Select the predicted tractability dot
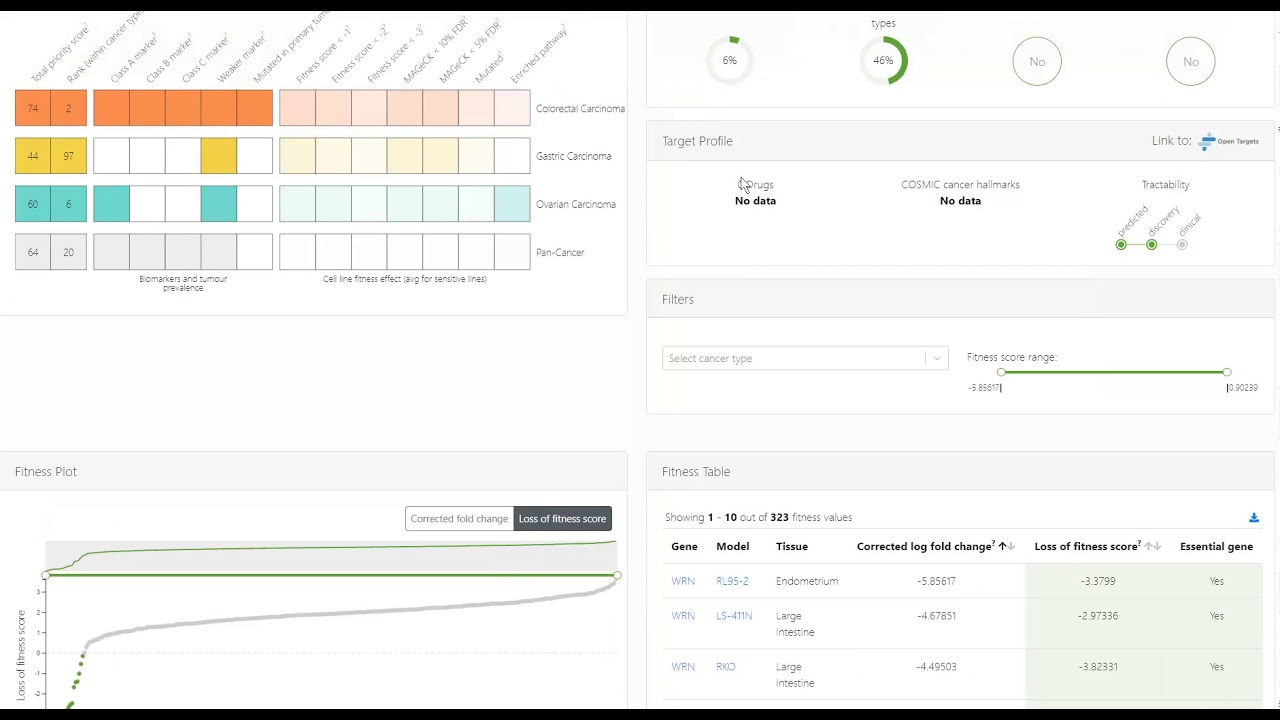This screenshot has width=1280, height=720. [1121, 245]
